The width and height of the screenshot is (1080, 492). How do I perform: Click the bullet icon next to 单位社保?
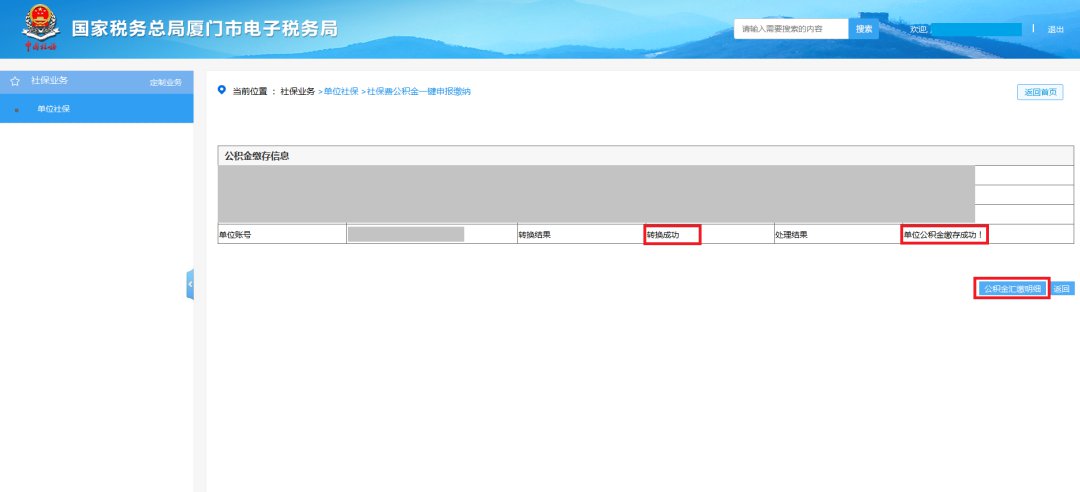[17, 109]
